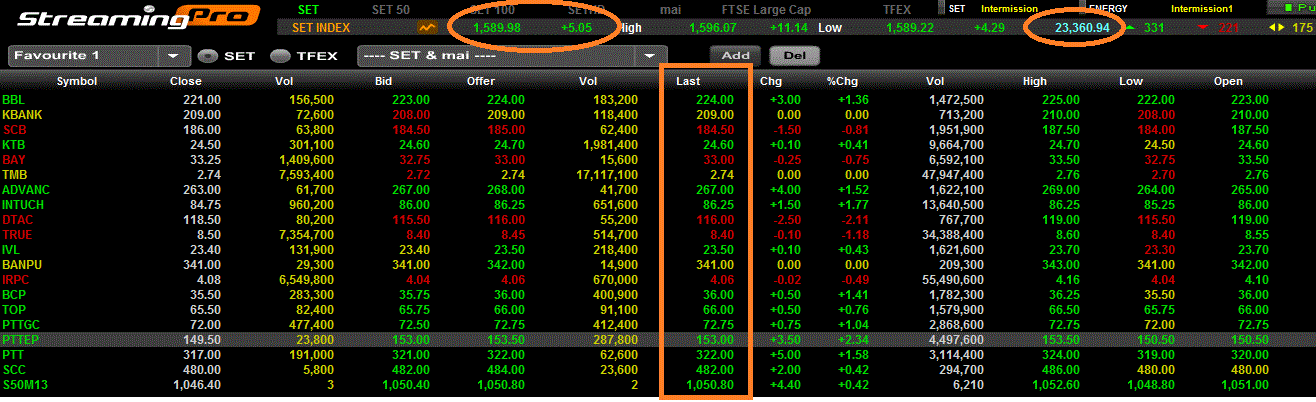Open the chart icon beside SET INDEX

[428, 27]
